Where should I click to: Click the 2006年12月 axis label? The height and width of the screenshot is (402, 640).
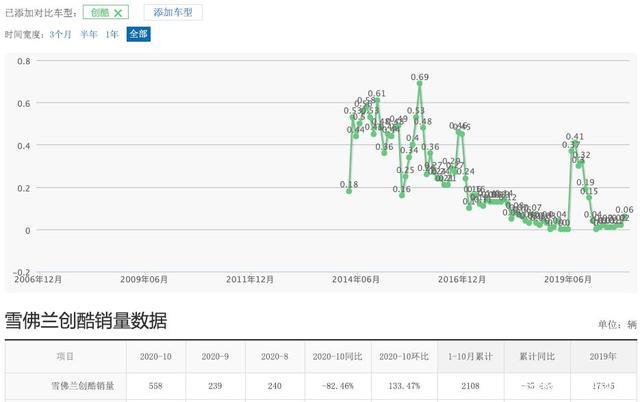38,280
